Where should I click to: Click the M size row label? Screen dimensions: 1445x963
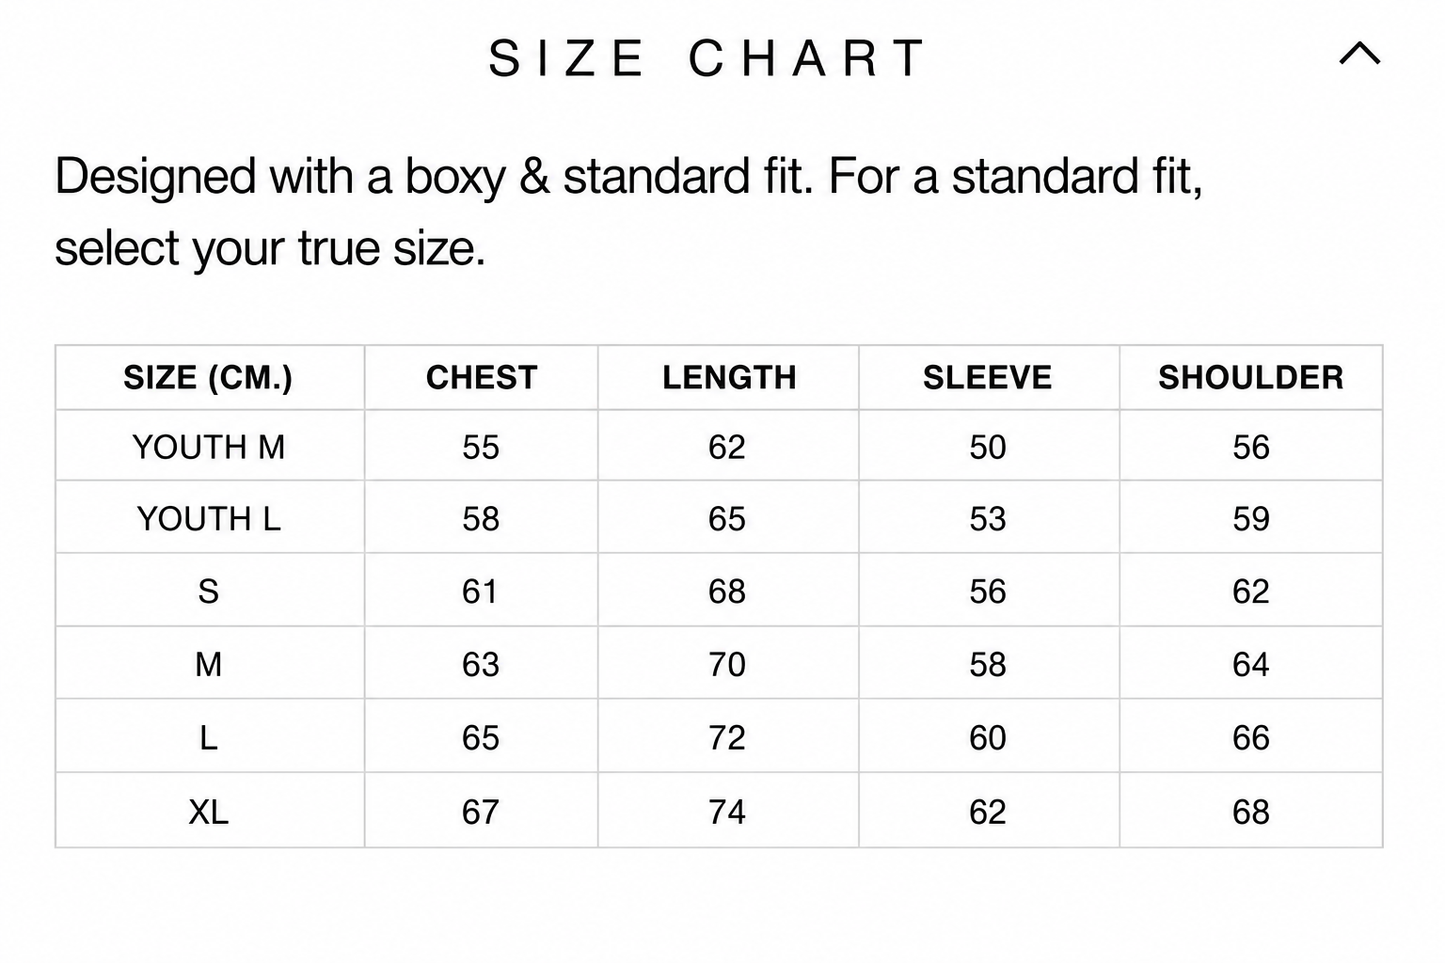coord(208,664)
